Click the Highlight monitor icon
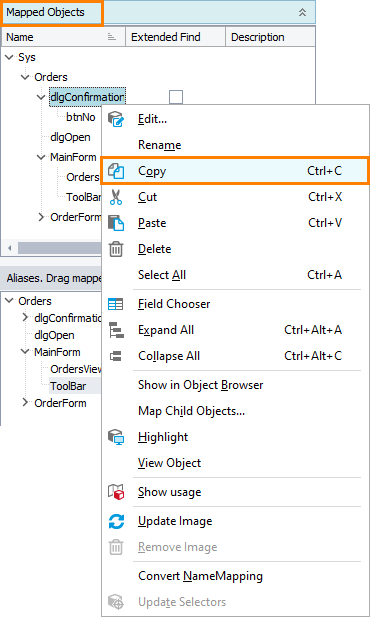The image size is (370, 617). pyautogui.click(x=116, y=437)
